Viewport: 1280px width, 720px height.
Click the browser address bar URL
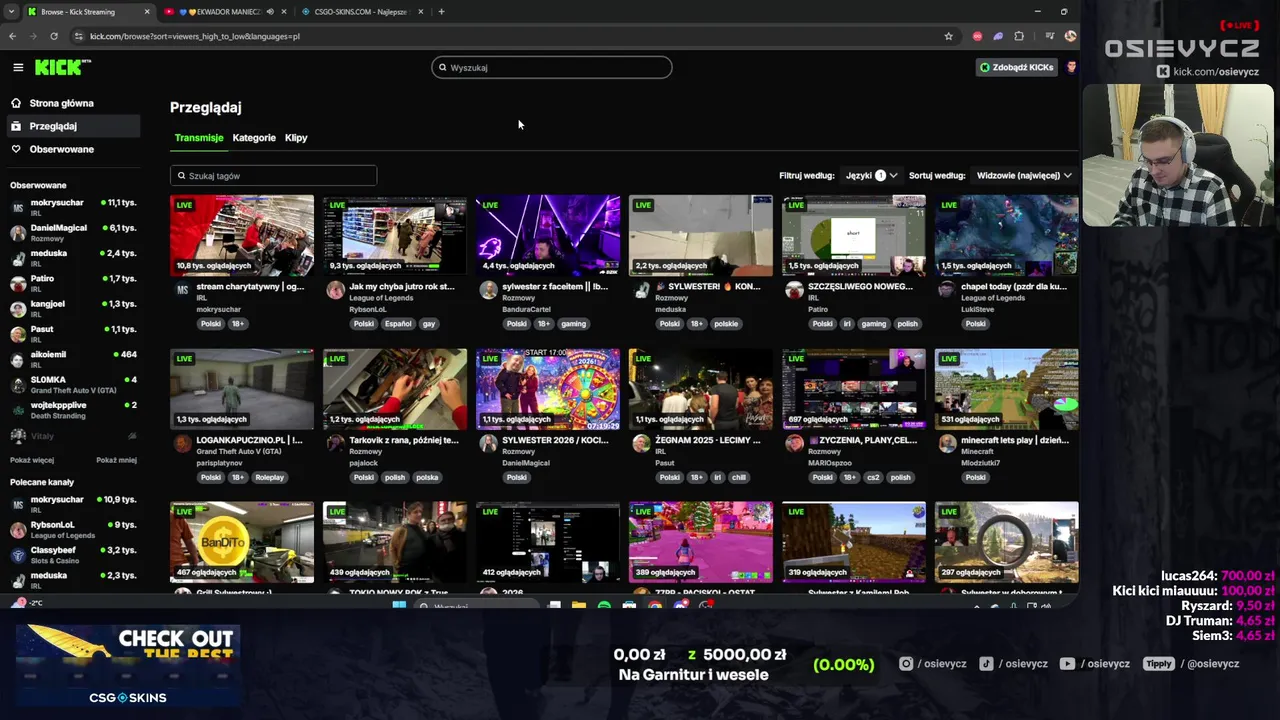click(195, 36)
